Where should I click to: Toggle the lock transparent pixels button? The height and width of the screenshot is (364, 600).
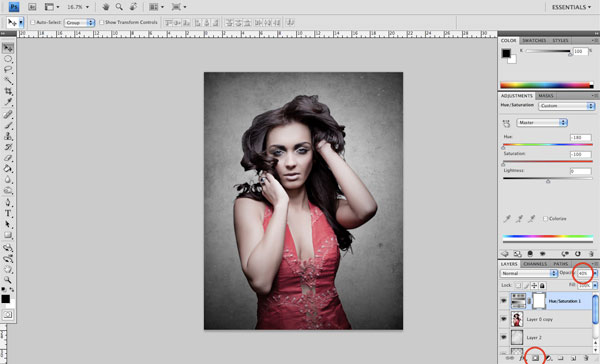518,286
